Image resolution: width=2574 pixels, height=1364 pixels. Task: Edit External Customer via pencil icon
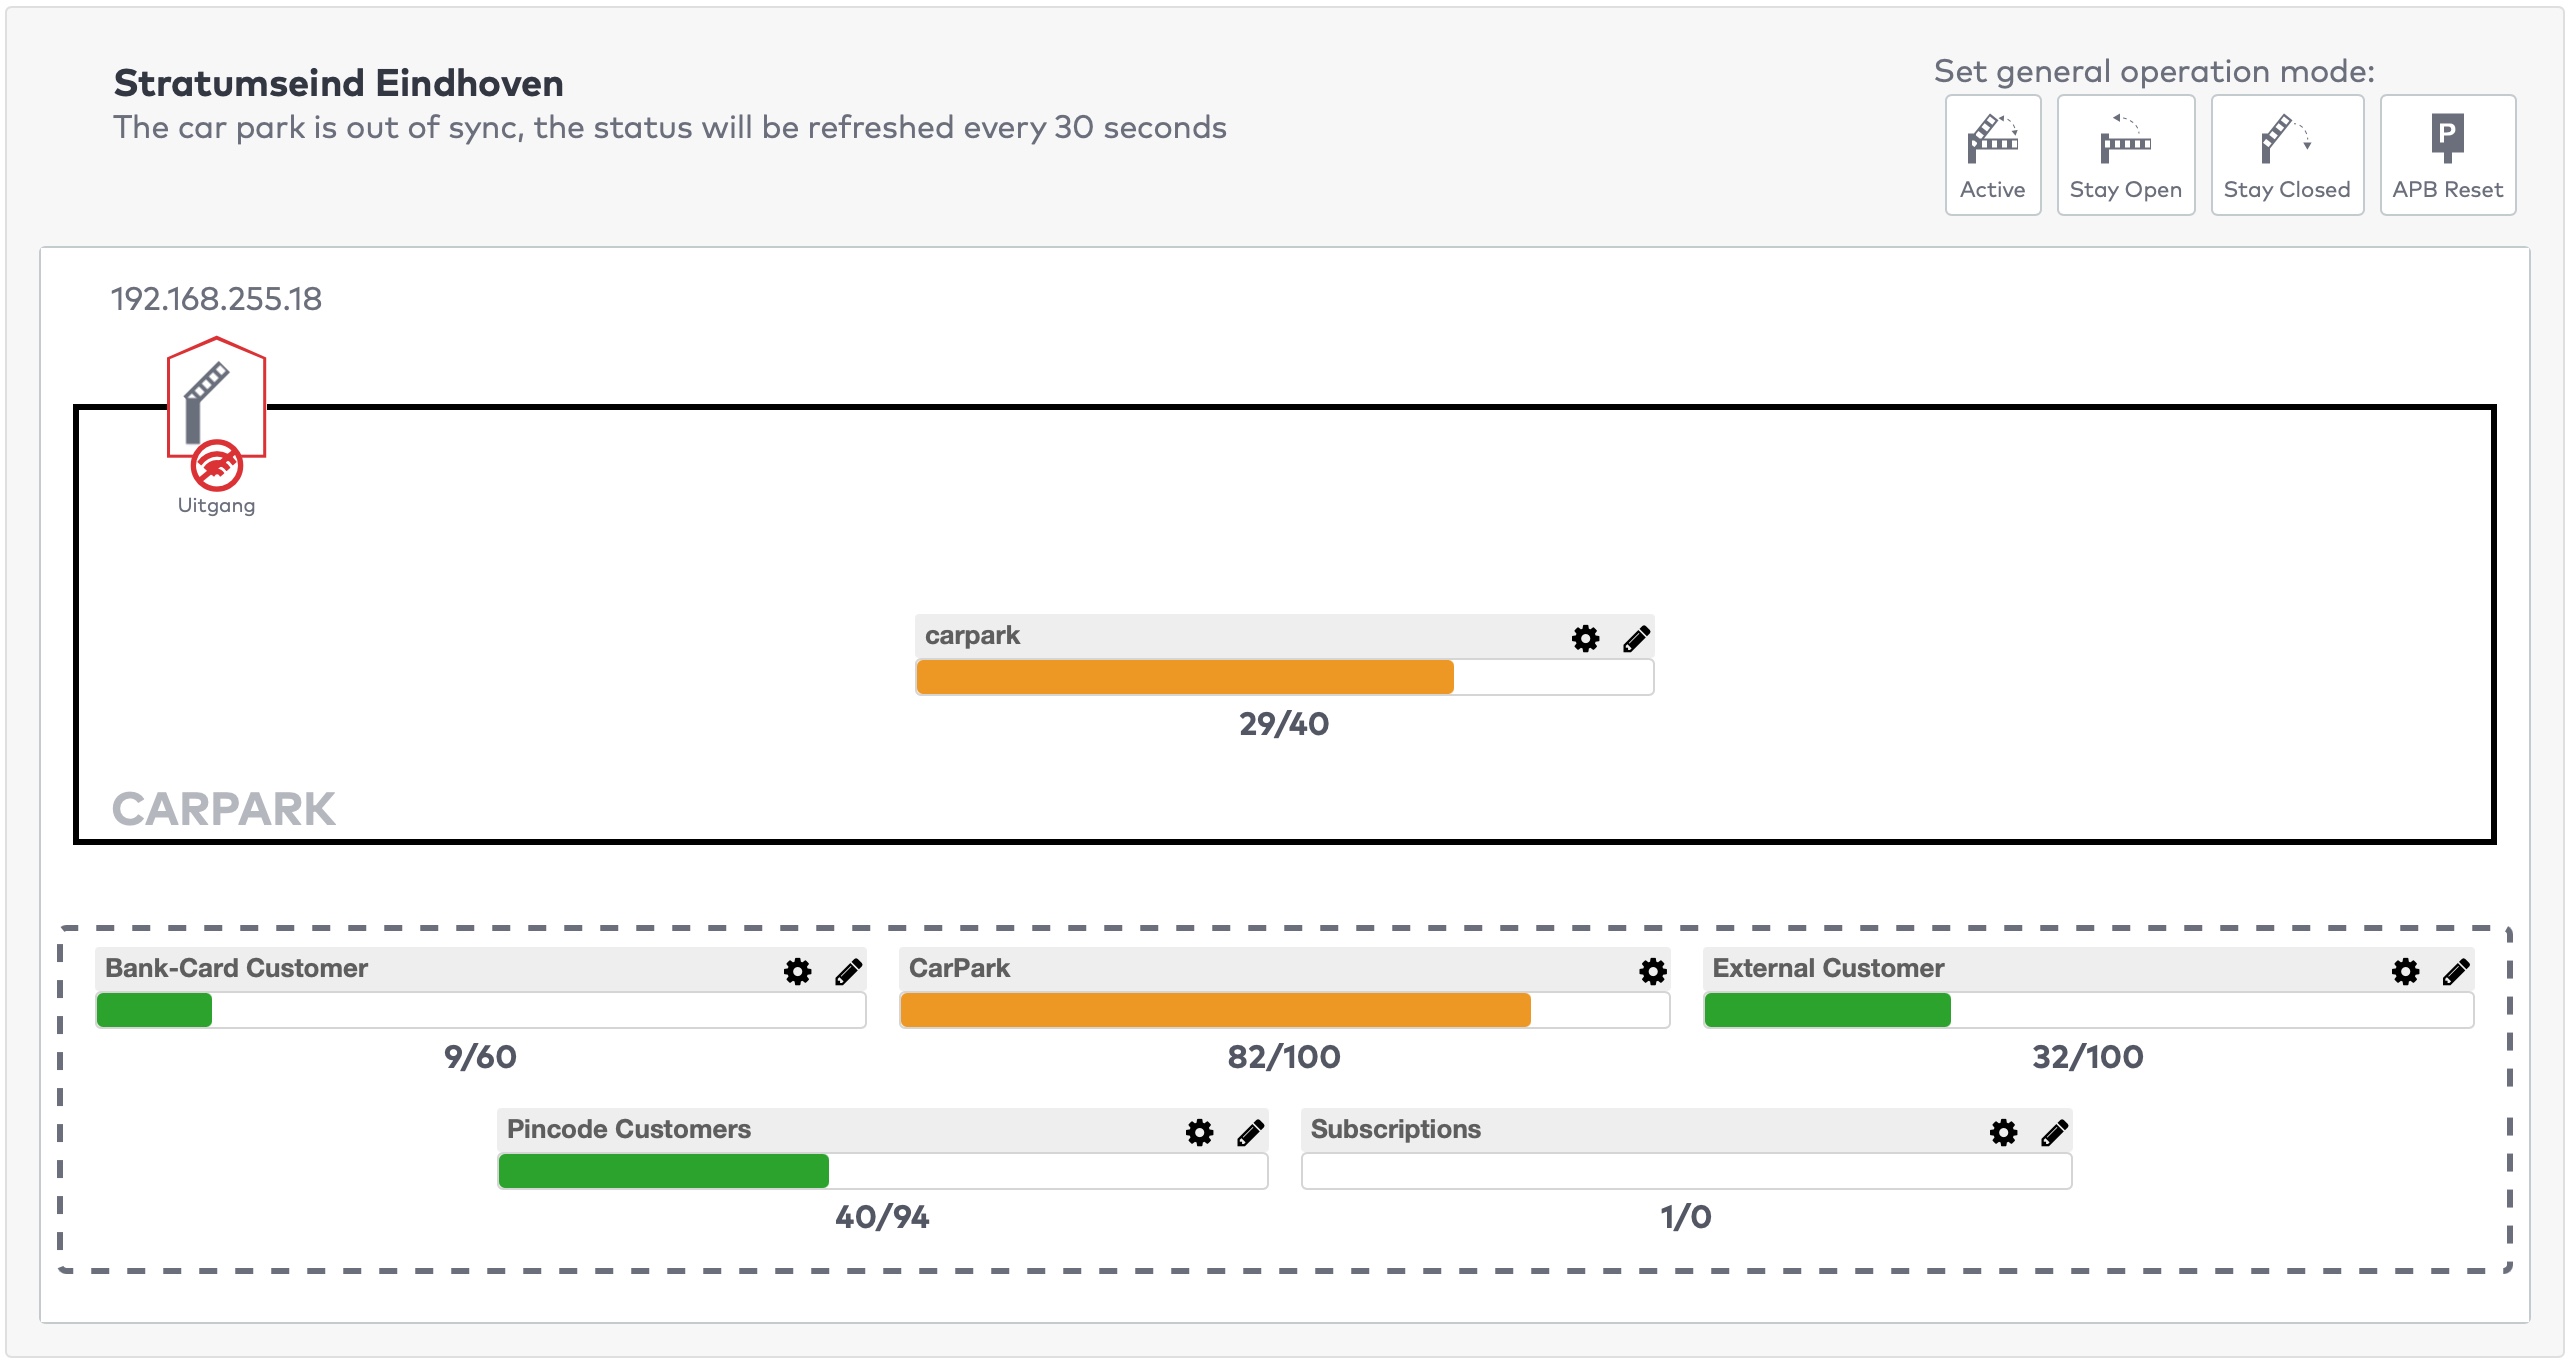[2456, 971]
